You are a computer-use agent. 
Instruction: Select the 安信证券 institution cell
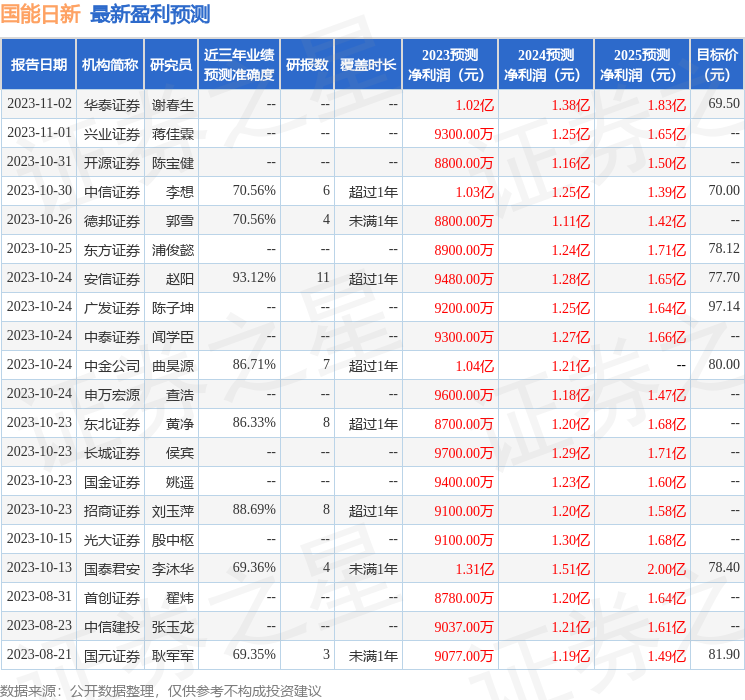click(112, 279)
